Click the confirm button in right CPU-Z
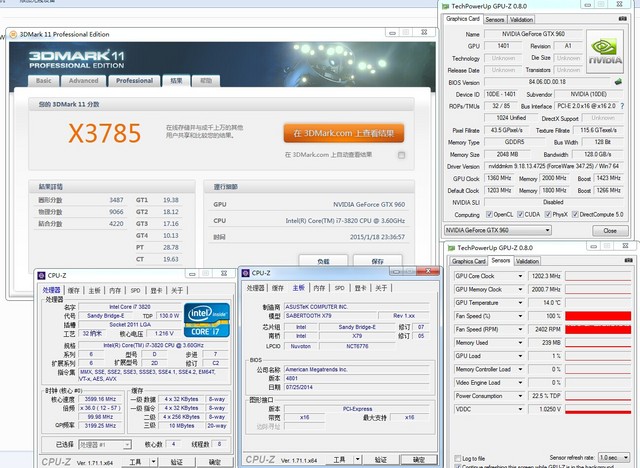 [419, 459]
